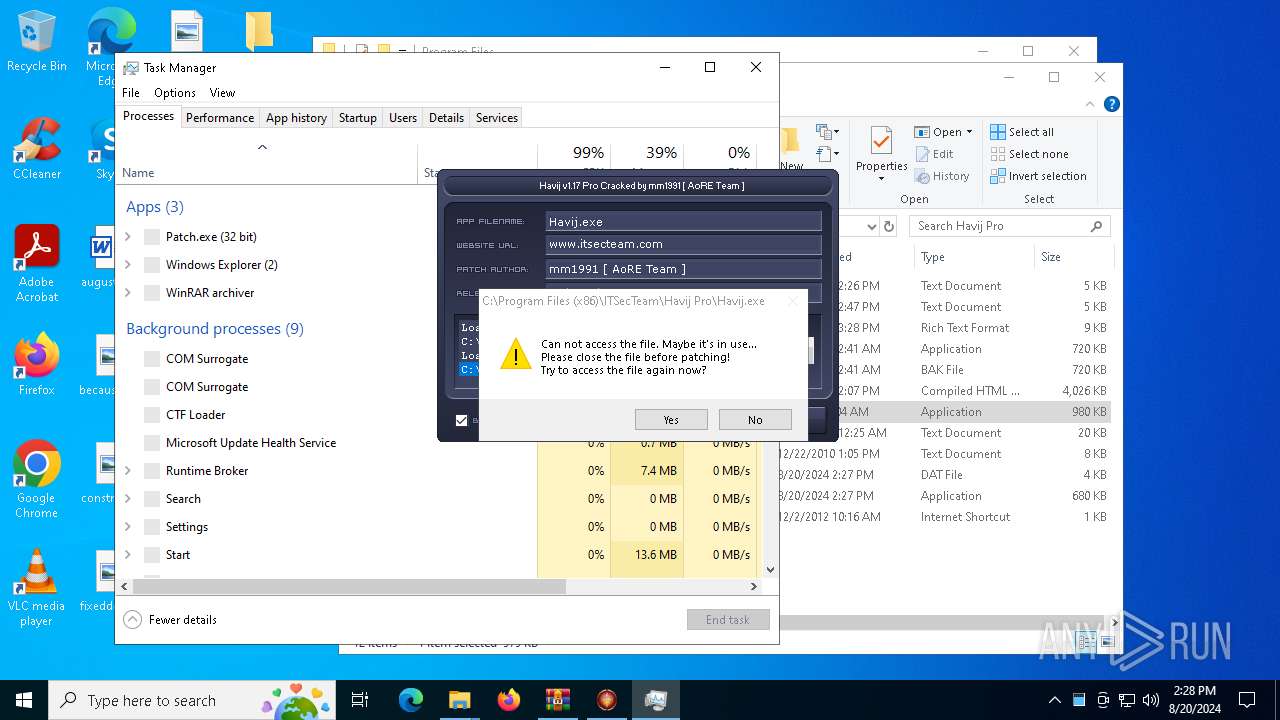The image size is (1280, 720).
Task: Show hidden system tray icons
Action: [x=1054, y=700]
